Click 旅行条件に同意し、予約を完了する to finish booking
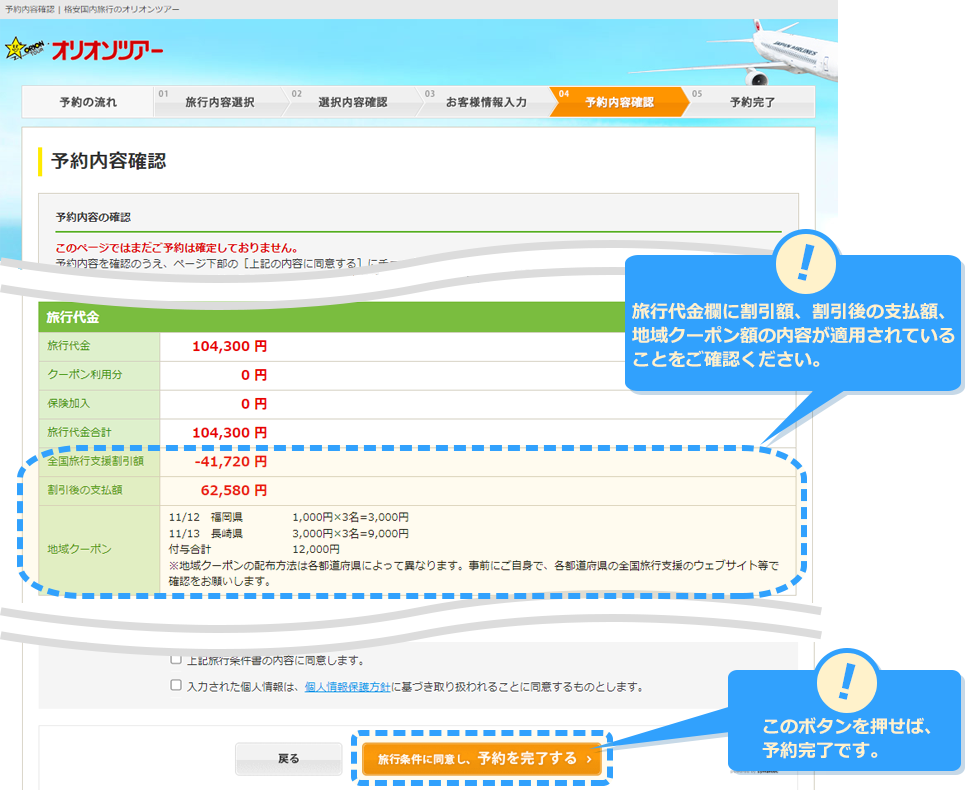The width and height of the screenshot is (965, 790). (x=484, y=759)
